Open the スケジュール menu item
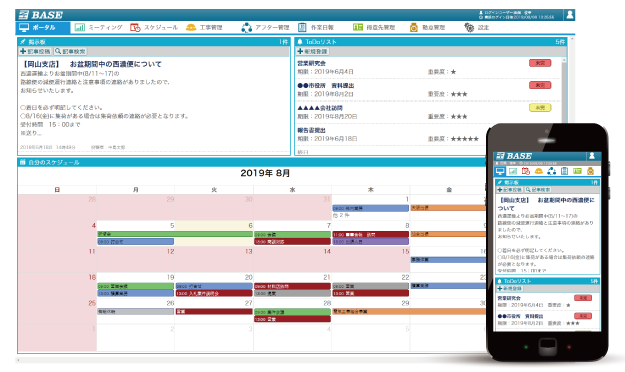 coord(154,28)
